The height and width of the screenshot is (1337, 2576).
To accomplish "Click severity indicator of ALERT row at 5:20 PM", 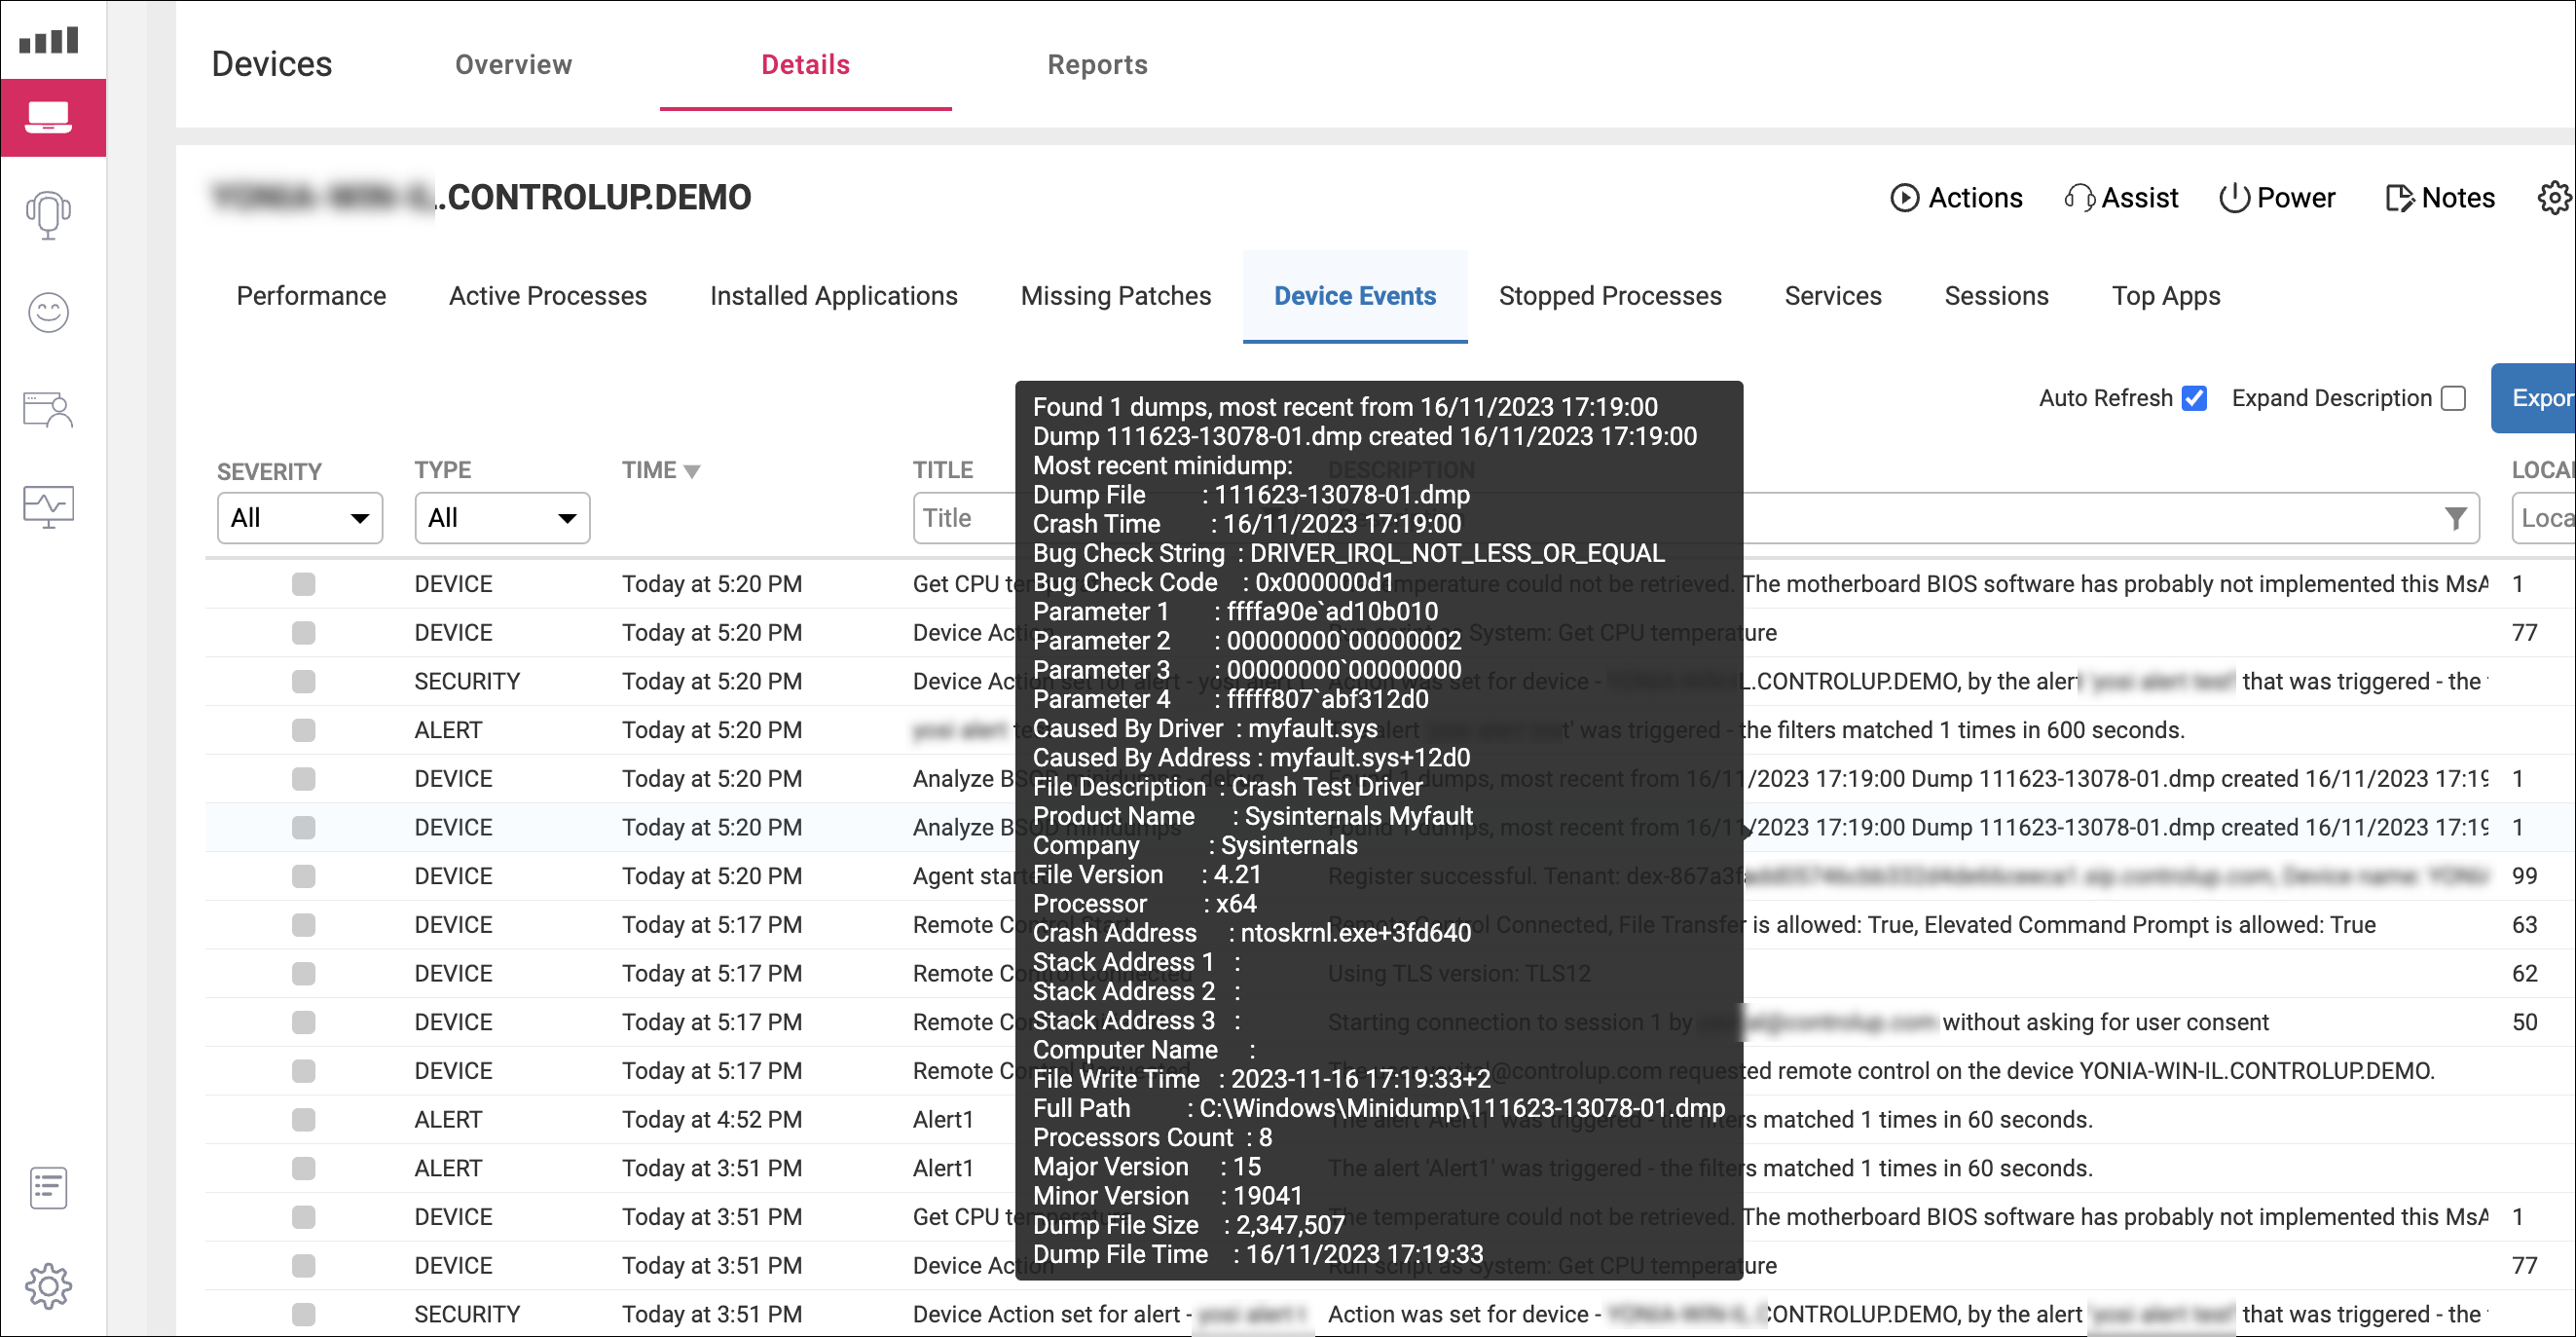I will pos(304,731).
